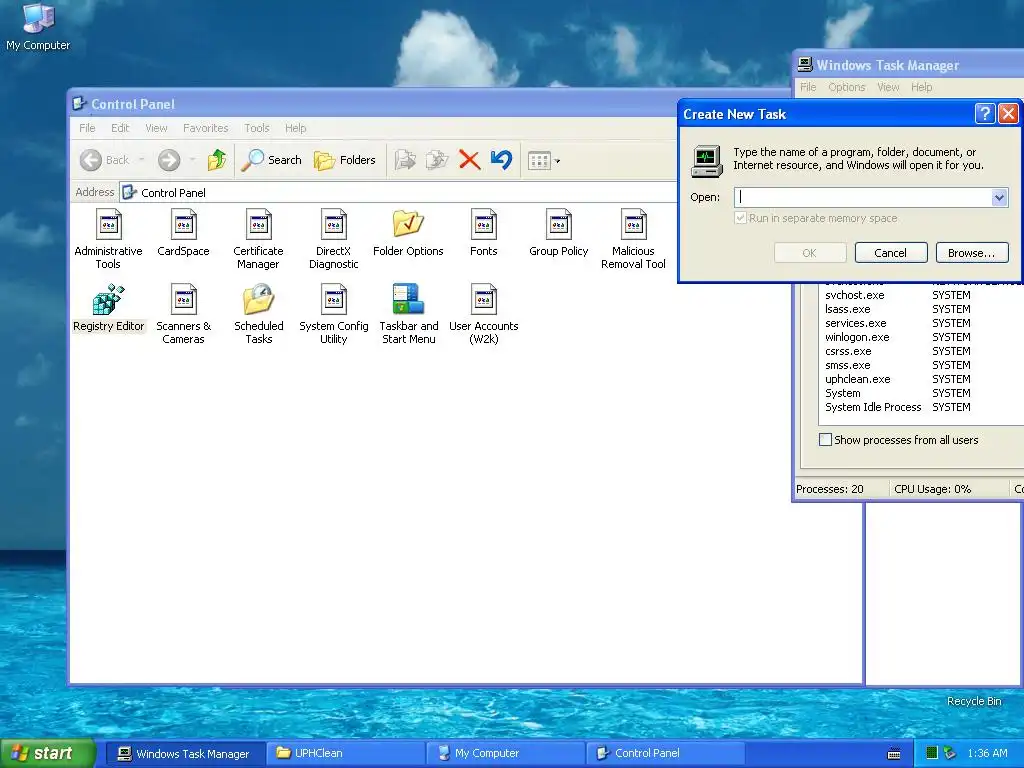Click the Task Manager CPU tray icon
The height and width of the screenshot is (768, 1024).
tap(932, 753)
